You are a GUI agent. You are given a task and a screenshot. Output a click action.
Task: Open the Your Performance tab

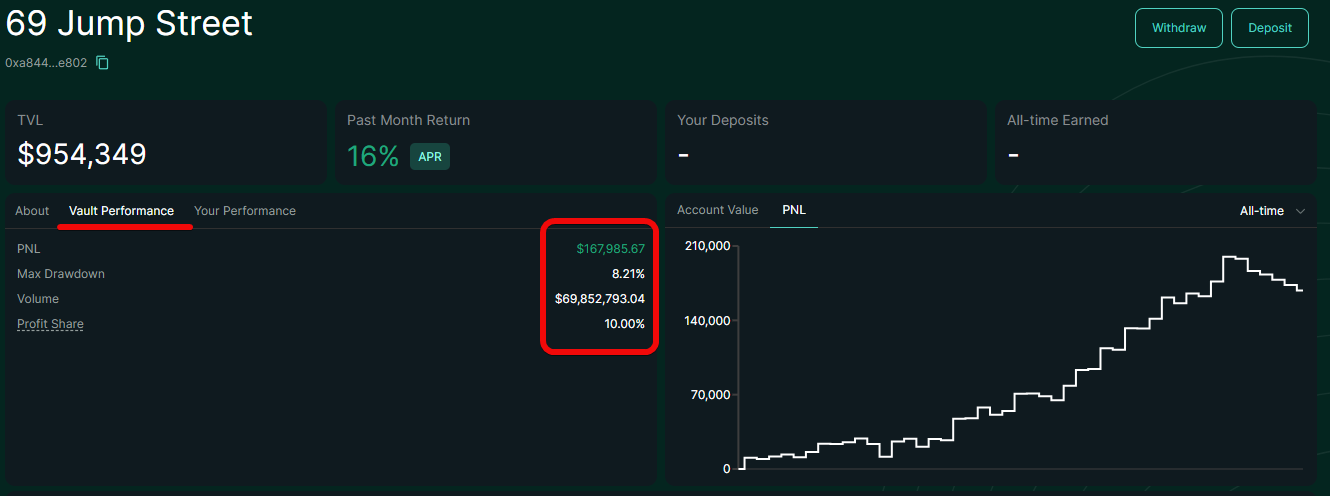coord(245,211)
